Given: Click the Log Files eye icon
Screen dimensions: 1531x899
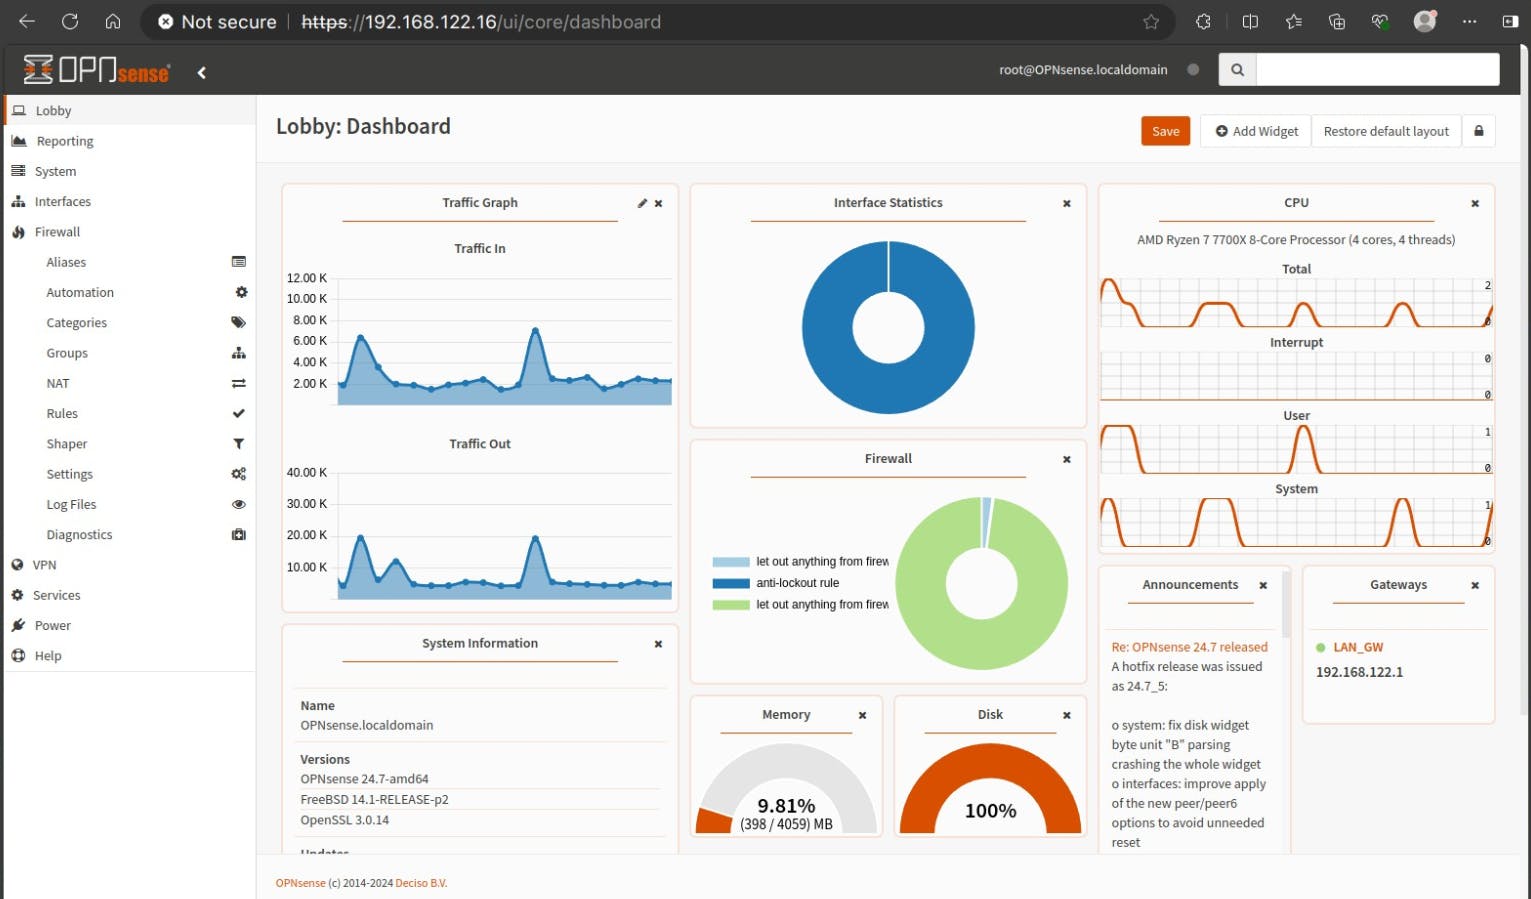Looking at the screenshot, I should (x=238, y=504).
